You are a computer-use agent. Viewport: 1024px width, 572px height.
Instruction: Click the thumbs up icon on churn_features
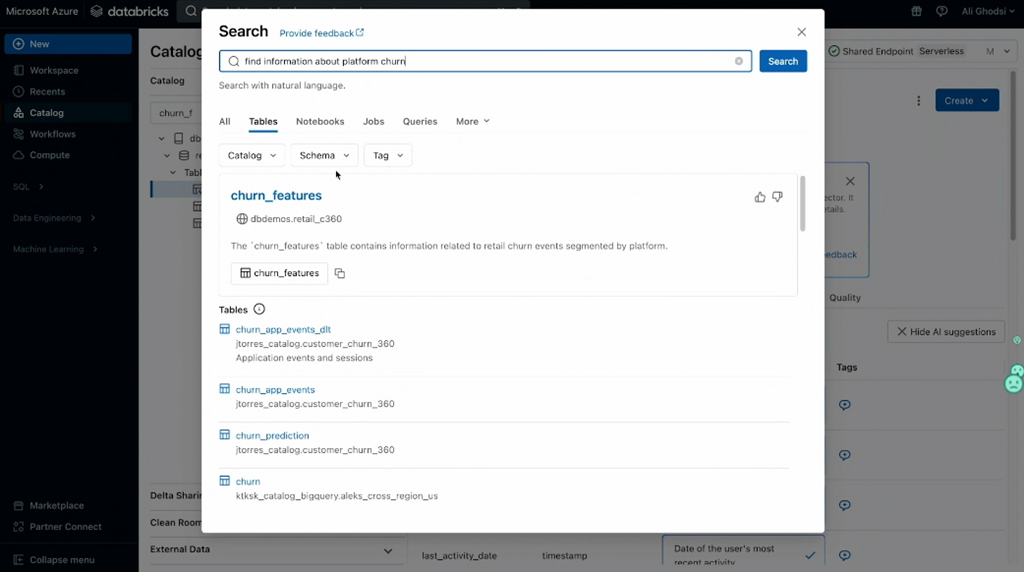pos(760,197)
